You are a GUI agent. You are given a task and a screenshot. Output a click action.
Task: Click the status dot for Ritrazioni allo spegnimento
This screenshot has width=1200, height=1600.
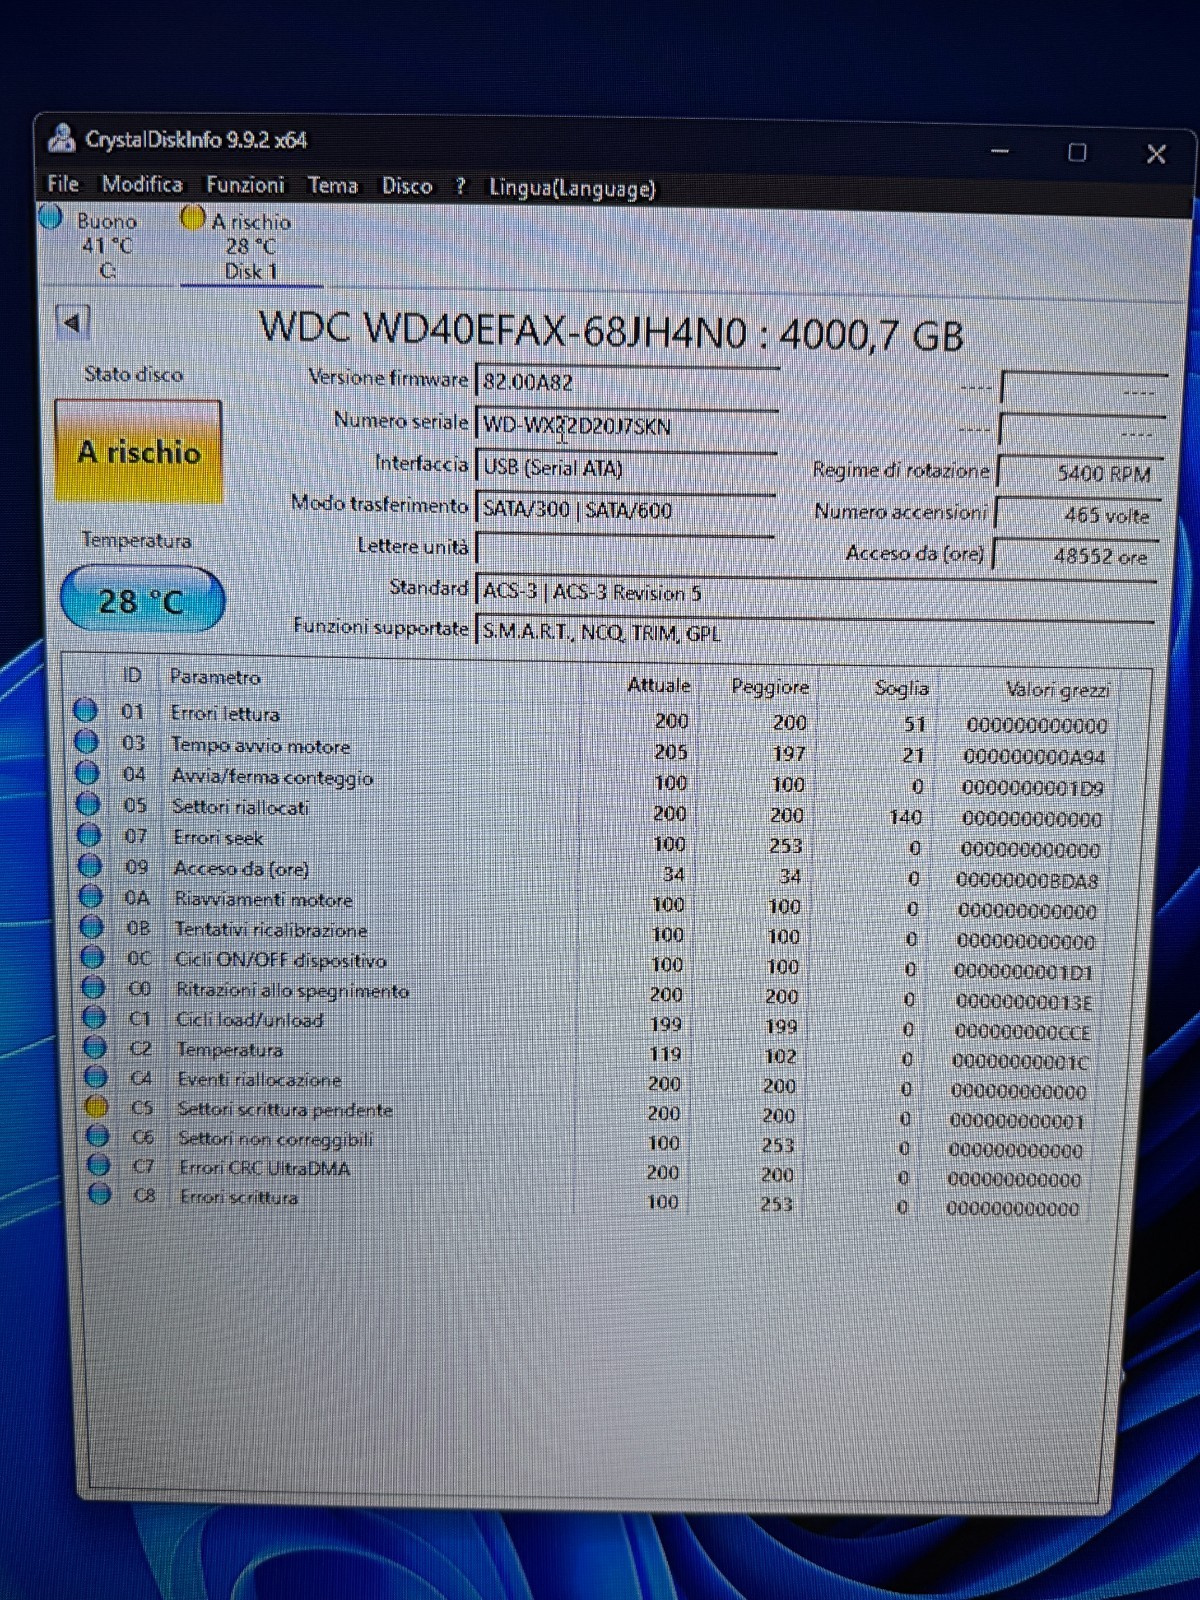(x=93, y=987)
